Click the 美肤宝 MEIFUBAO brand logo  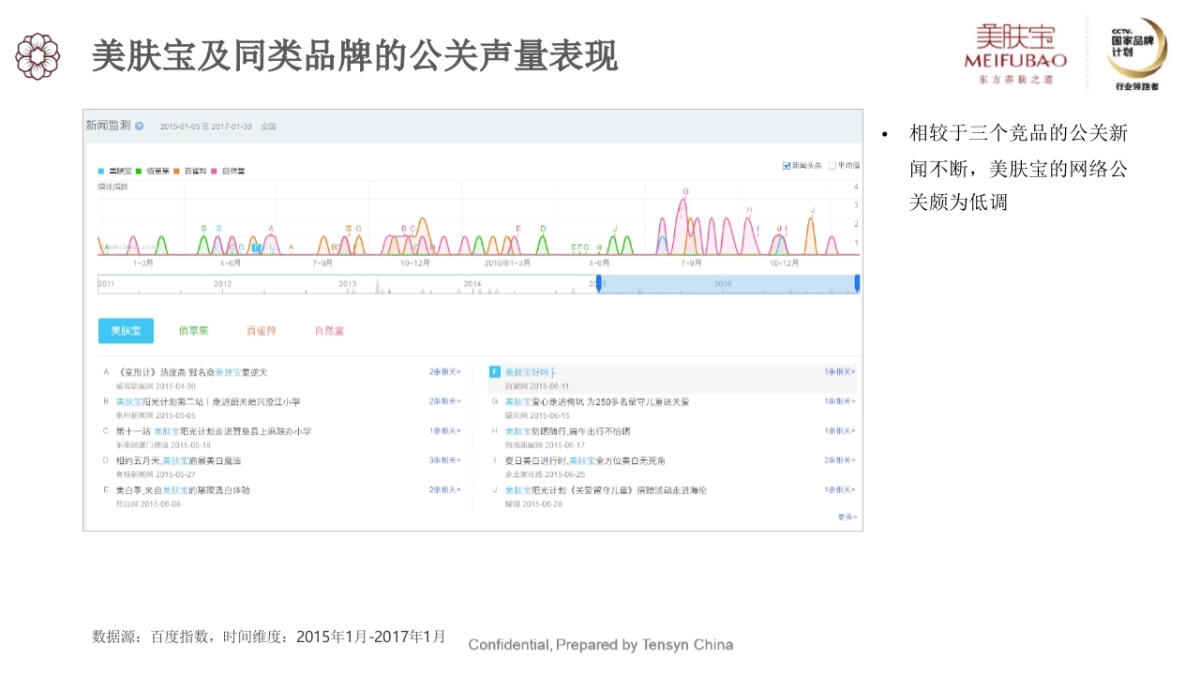tap(1014, 52)
